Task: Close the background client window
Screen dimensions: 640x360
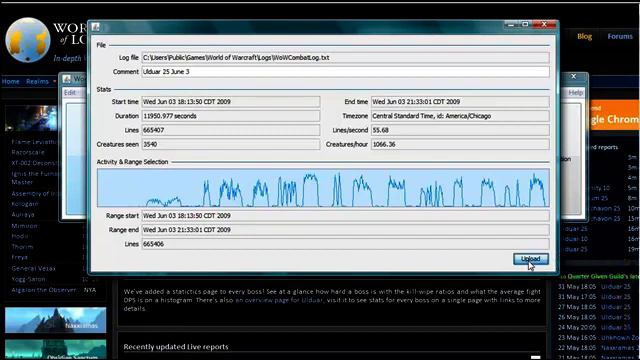Action: pyautogui.click(x=573, y=76)
